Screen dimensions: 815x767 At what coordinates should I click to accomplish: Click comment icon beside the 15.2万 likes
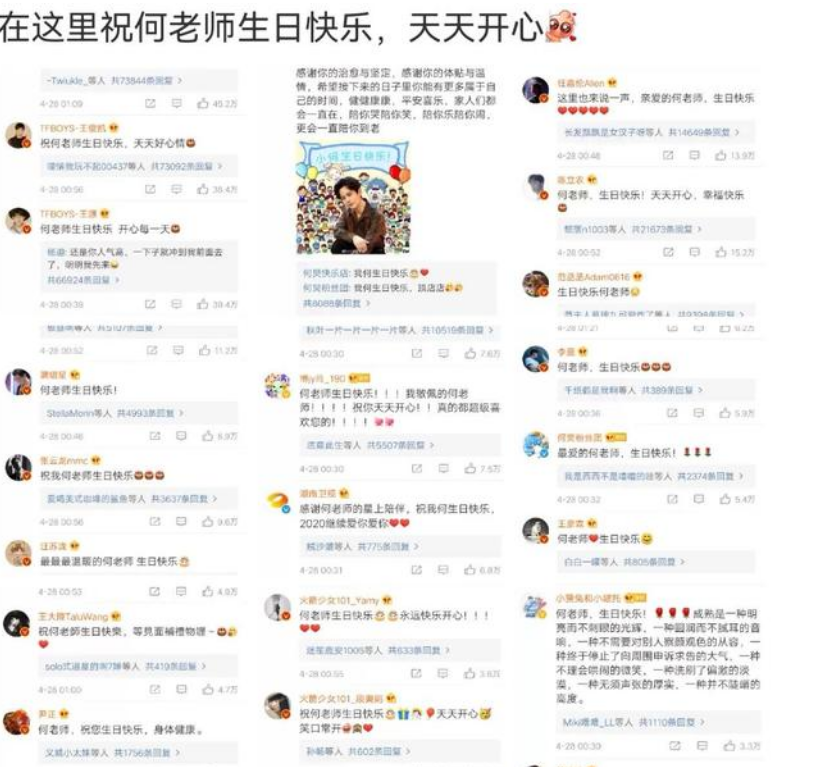(x=694, y=252)
